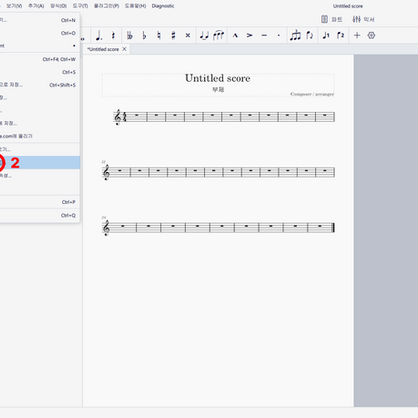
Task: Choose the save-as entry with shortcut Ctrl+Shift+S
Action: [x=40, y=85]
